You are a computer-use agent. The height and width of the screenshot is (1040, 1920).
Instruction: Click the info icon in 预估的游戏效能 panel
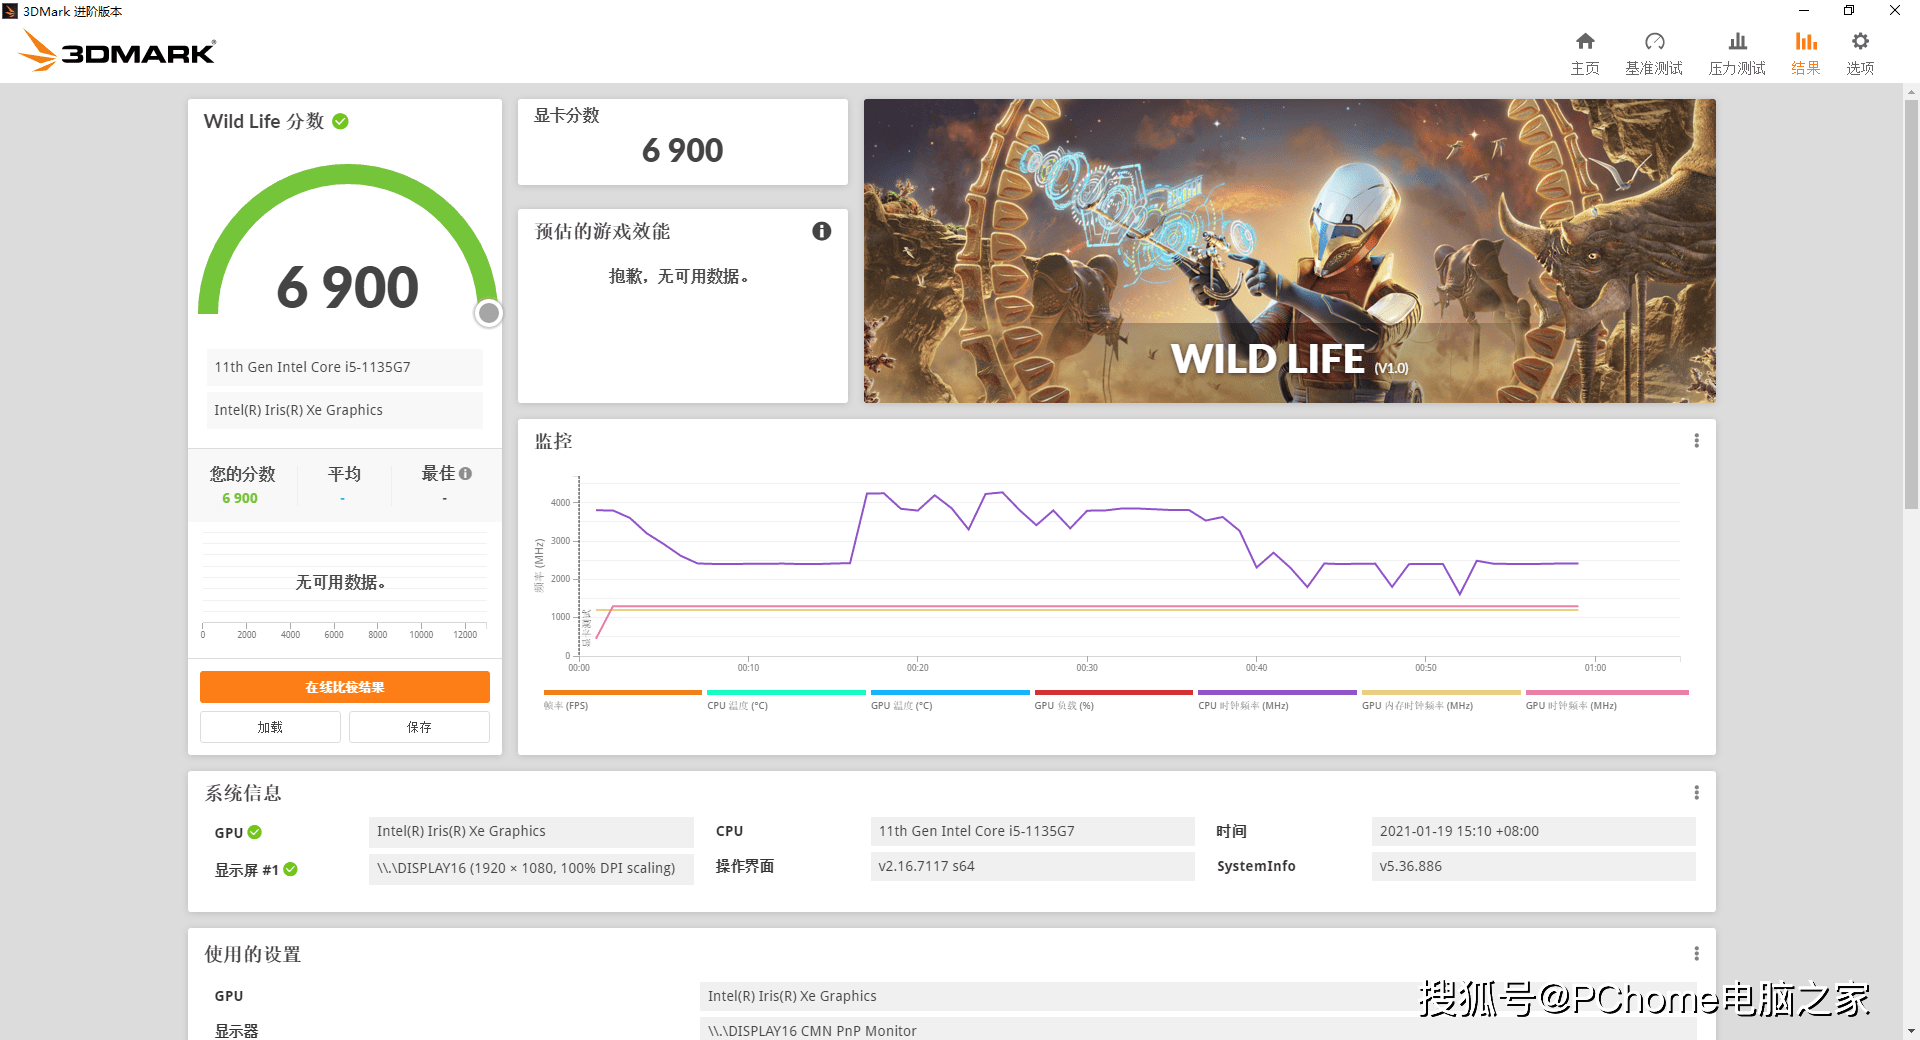pyautogui.click(x=822, y=231)
